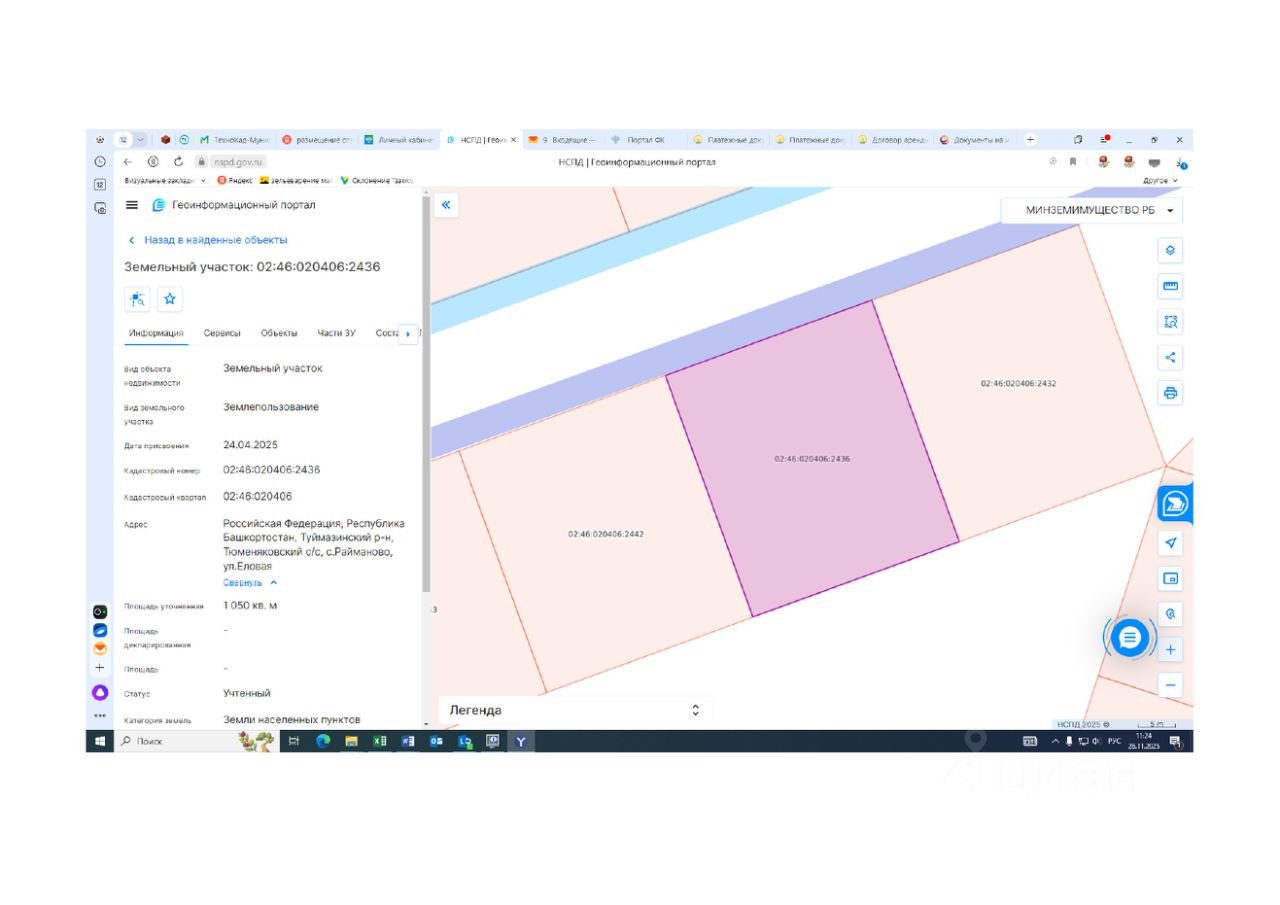Go back via Назад в найденные объекты

(x=208, y=240)
